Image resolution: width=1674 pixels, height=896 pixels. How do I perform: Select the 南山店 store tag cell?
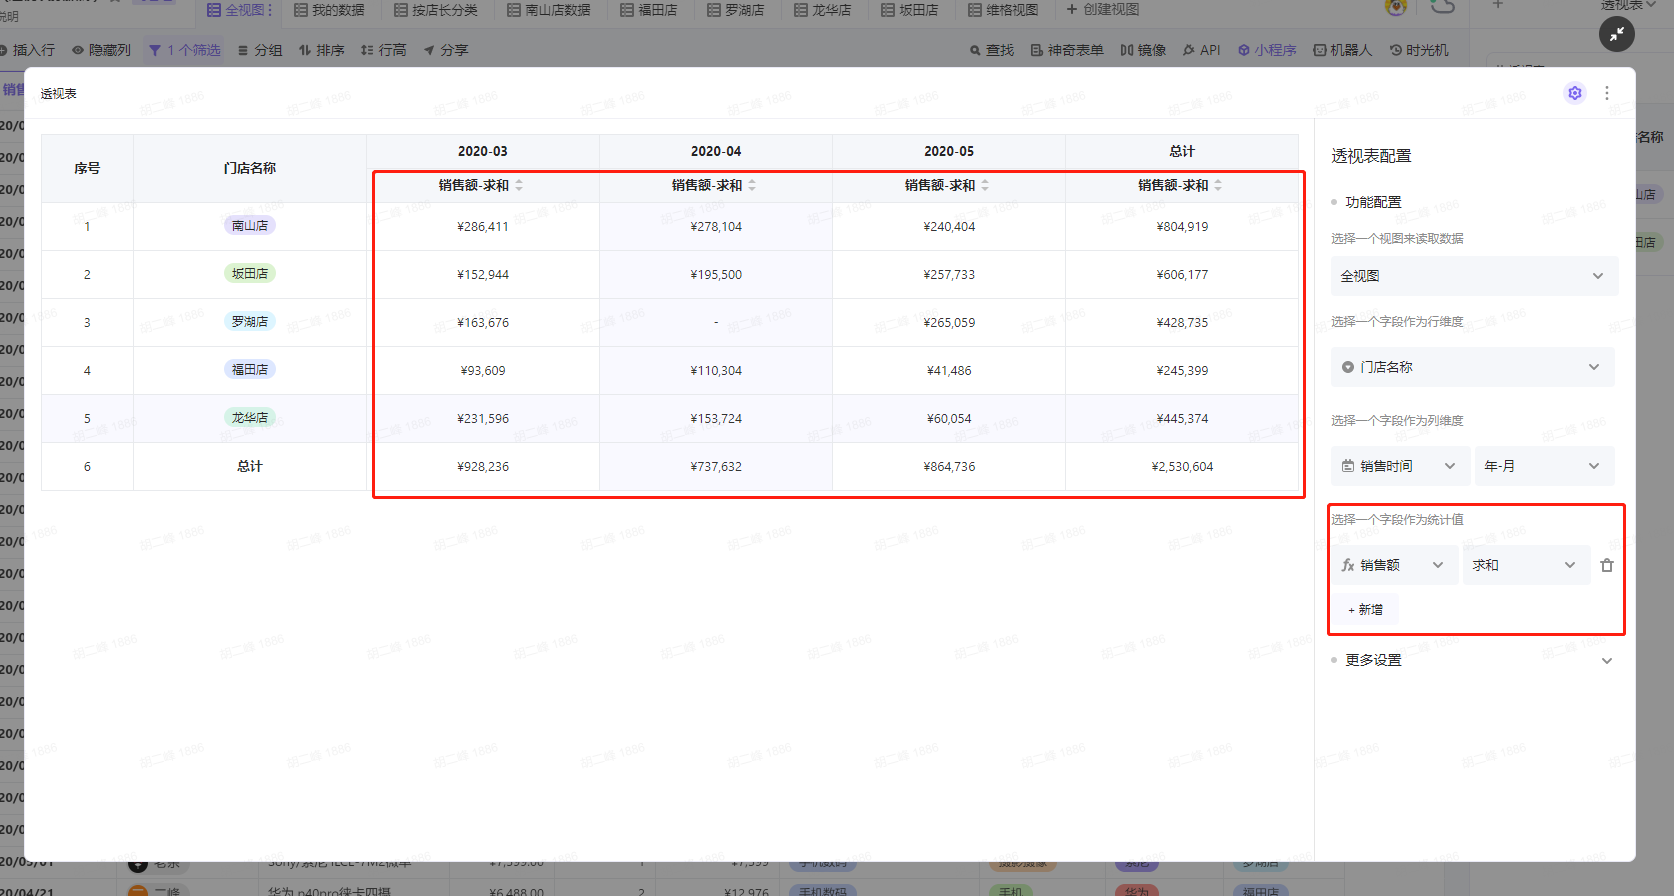tap(250, 226)
